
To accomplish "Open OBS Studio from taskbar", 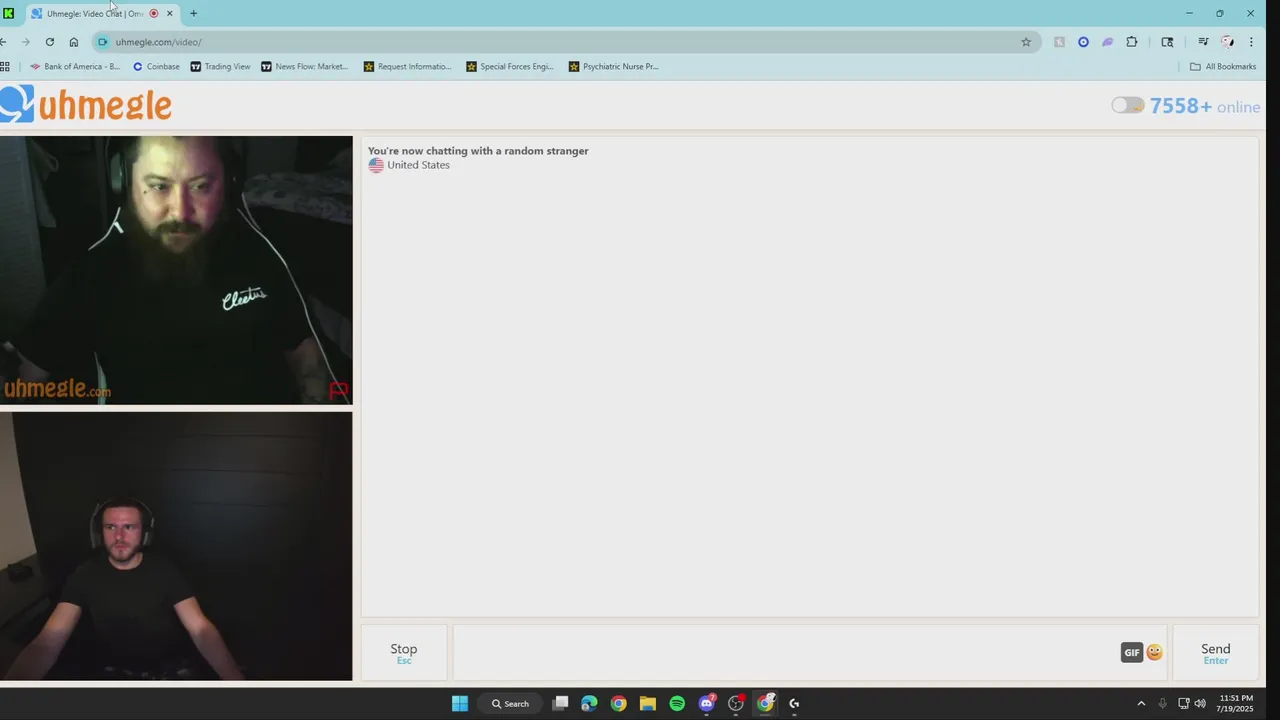I will pos(736,704).
